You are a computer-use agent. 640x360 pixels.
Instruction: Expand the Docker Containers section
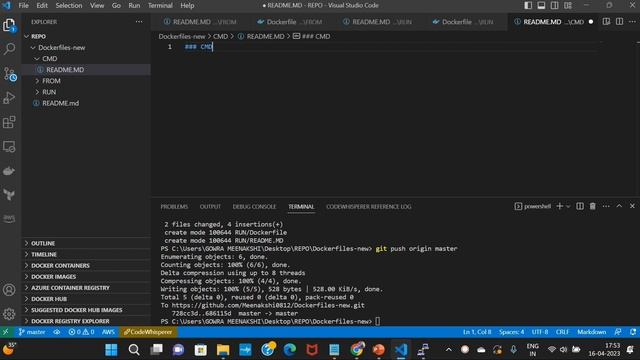pos(87,265)
